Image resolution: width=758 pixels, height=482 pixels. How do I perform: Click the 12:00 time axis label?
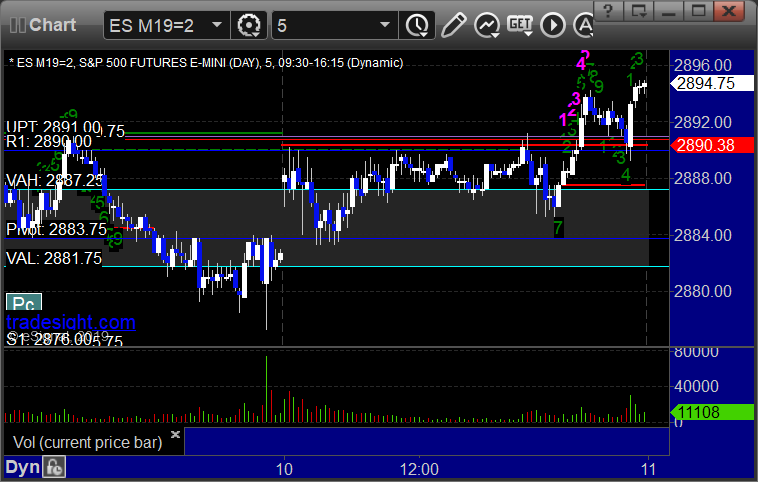419,469
